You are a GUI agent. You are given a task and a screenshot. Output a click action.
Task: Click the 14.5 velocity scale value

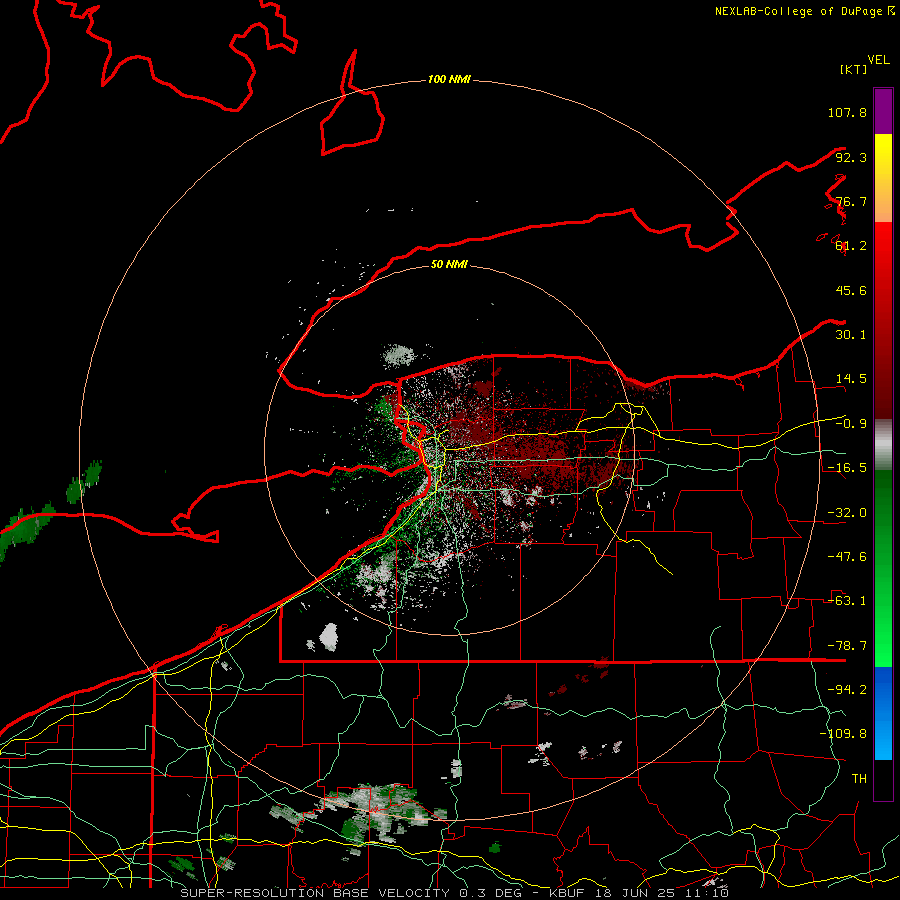851,379
